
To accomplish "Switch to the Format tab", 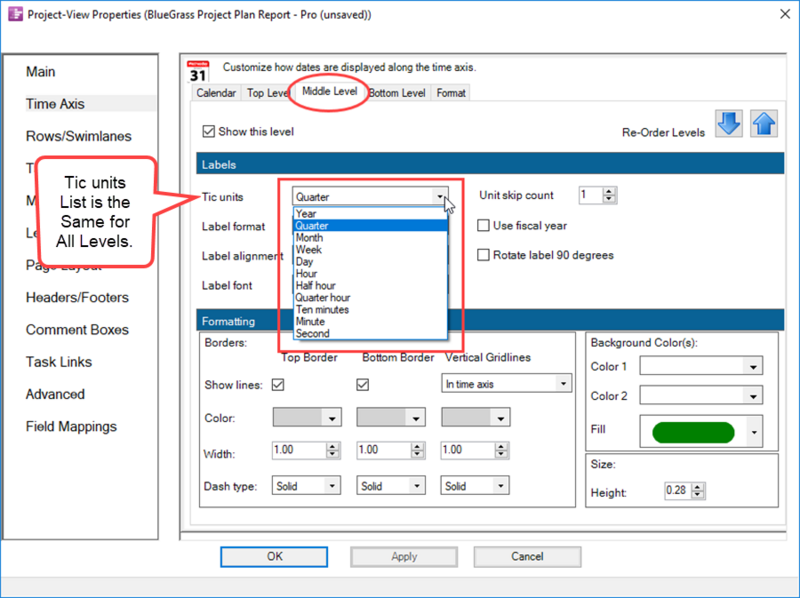I will click(x=451, y=93).
